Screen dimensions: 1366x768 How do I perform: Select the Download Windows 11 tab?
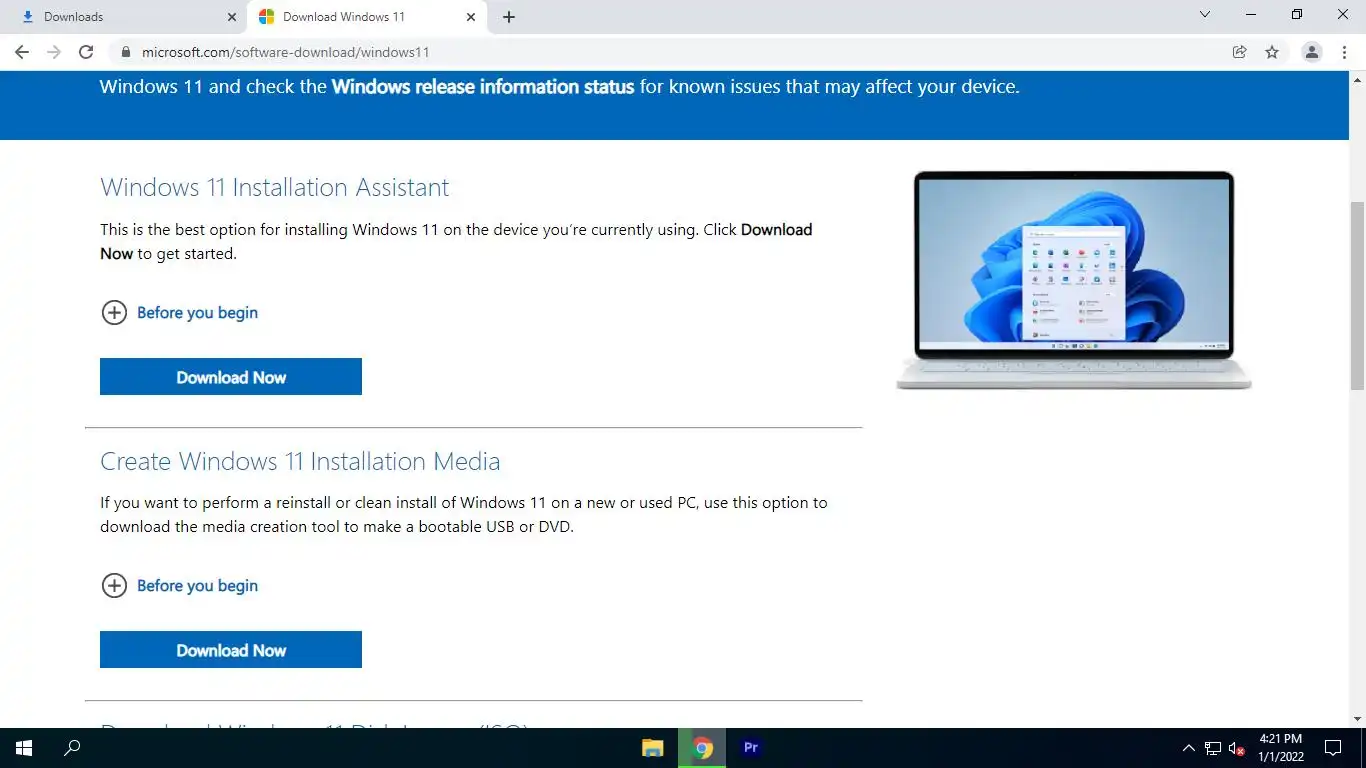tap(367, 17)
